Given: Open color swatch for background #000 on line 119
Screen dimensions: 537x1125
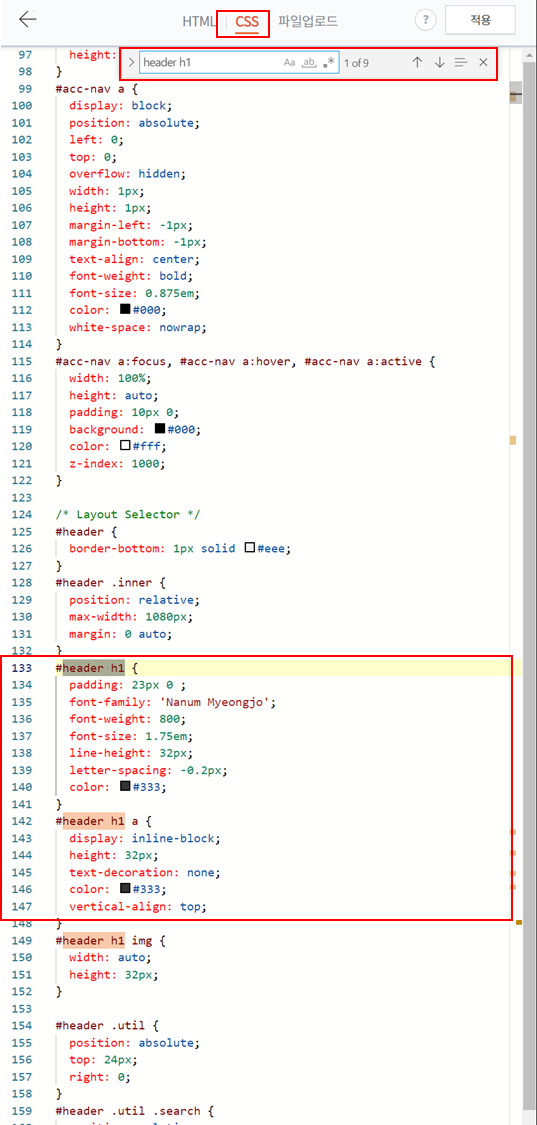Looking at the screenshot, I should point(159,429).
